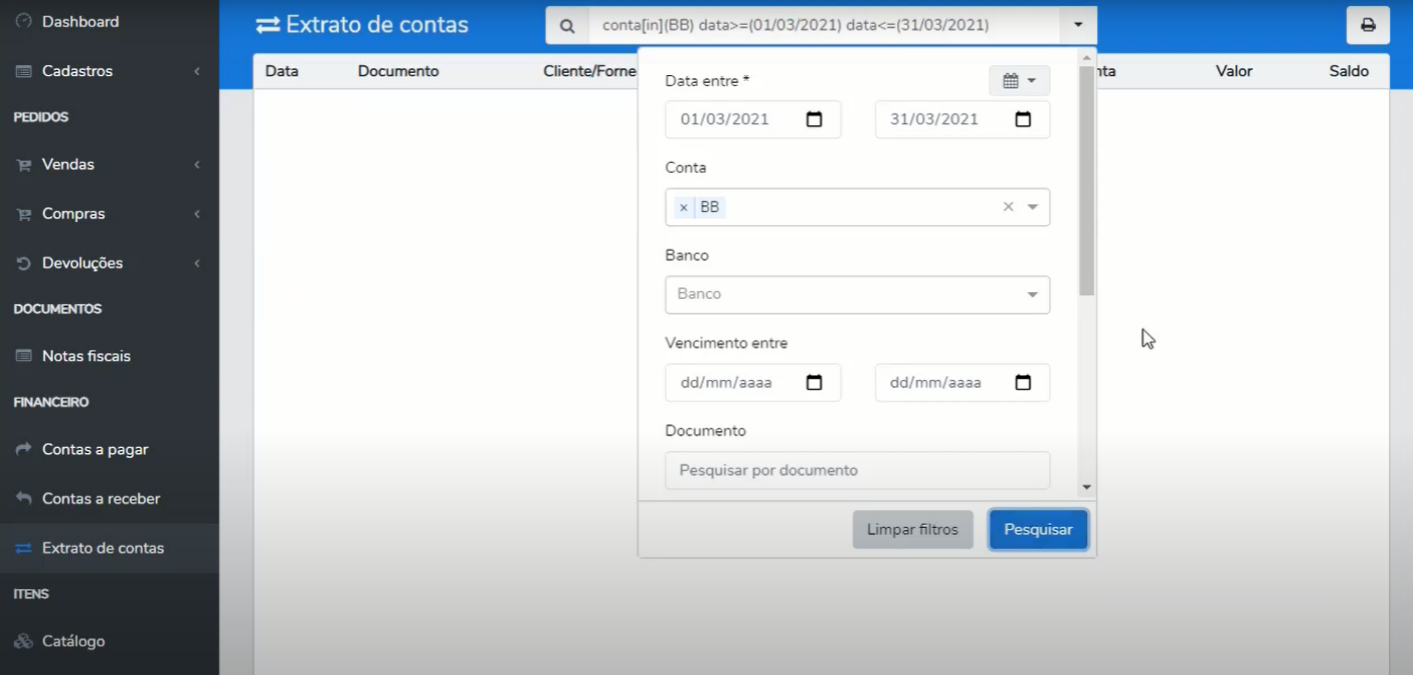Image resolution: width=1413 pixels, height=675 pixels.
Task: Click the Valor column header
Action: point(1234,71)
